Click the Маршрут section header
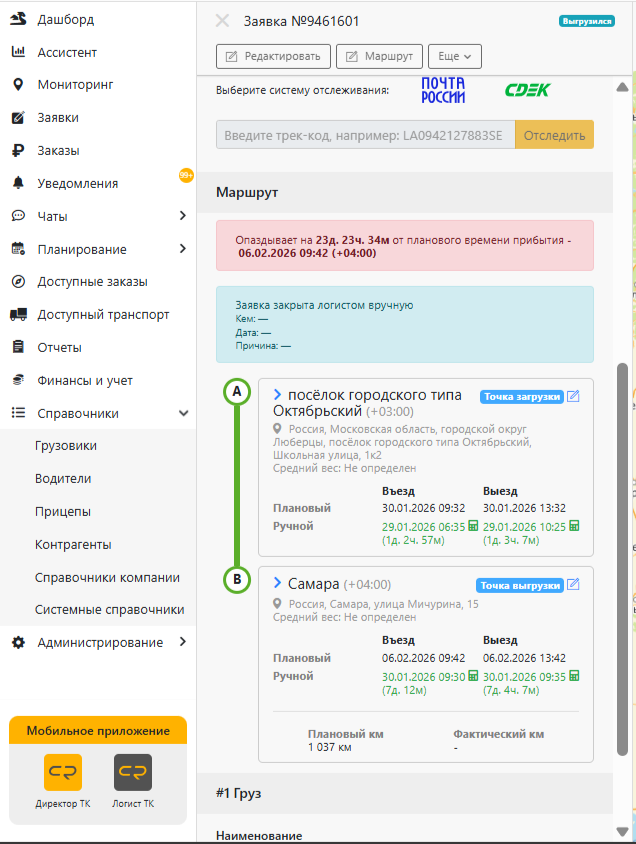The image size is (636, 844). pos(405,192)
